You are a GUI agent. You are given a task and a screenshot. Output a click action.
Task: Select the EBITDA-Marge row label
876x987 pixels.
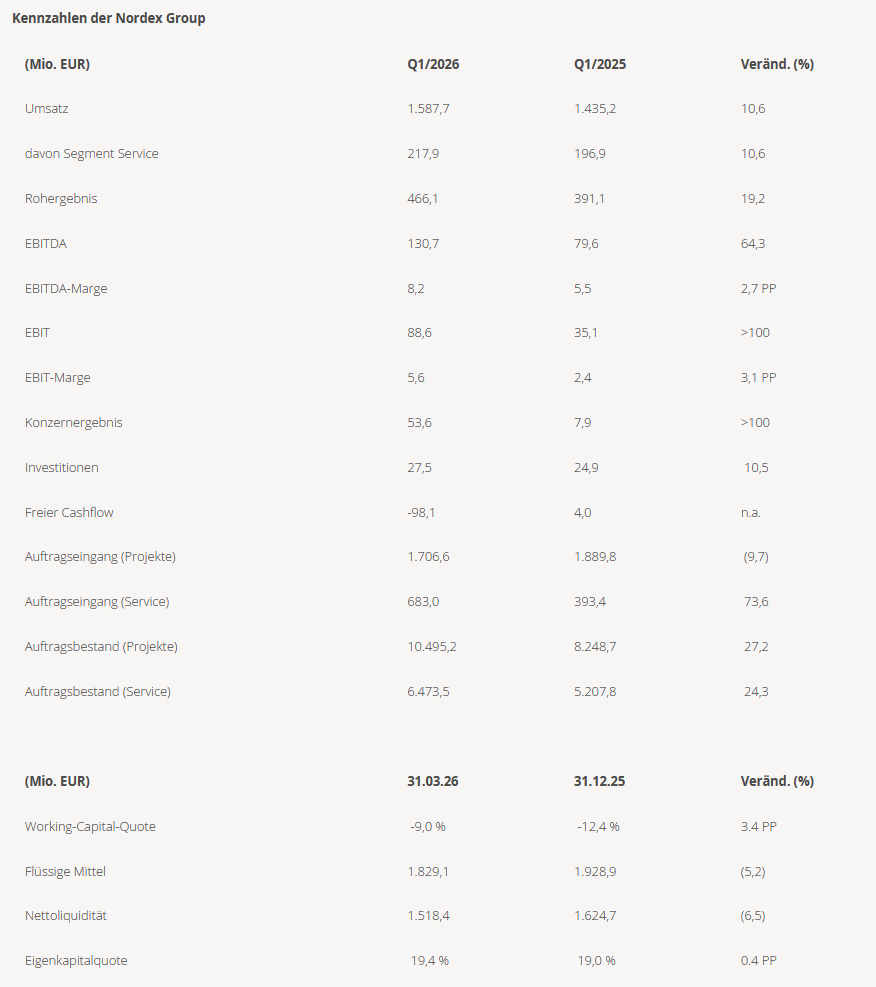tap(66, 288)
